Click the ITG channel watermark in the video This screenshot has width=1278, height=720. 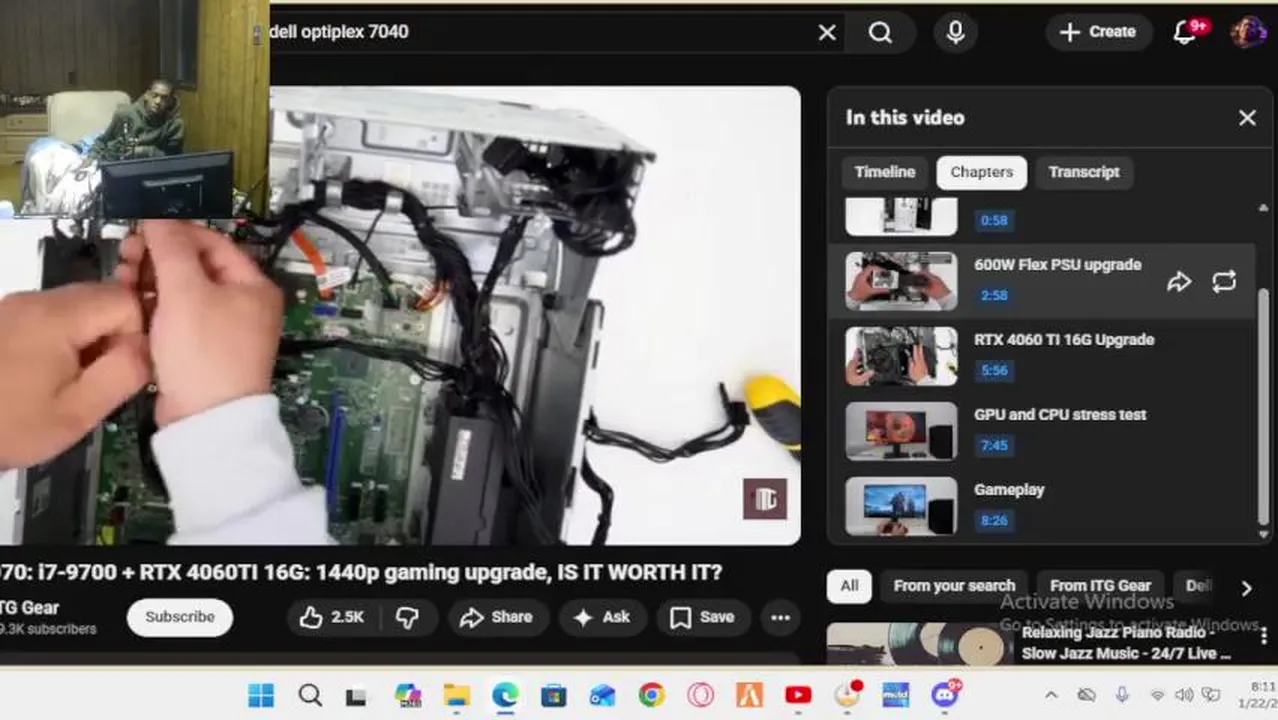point(765,500)
